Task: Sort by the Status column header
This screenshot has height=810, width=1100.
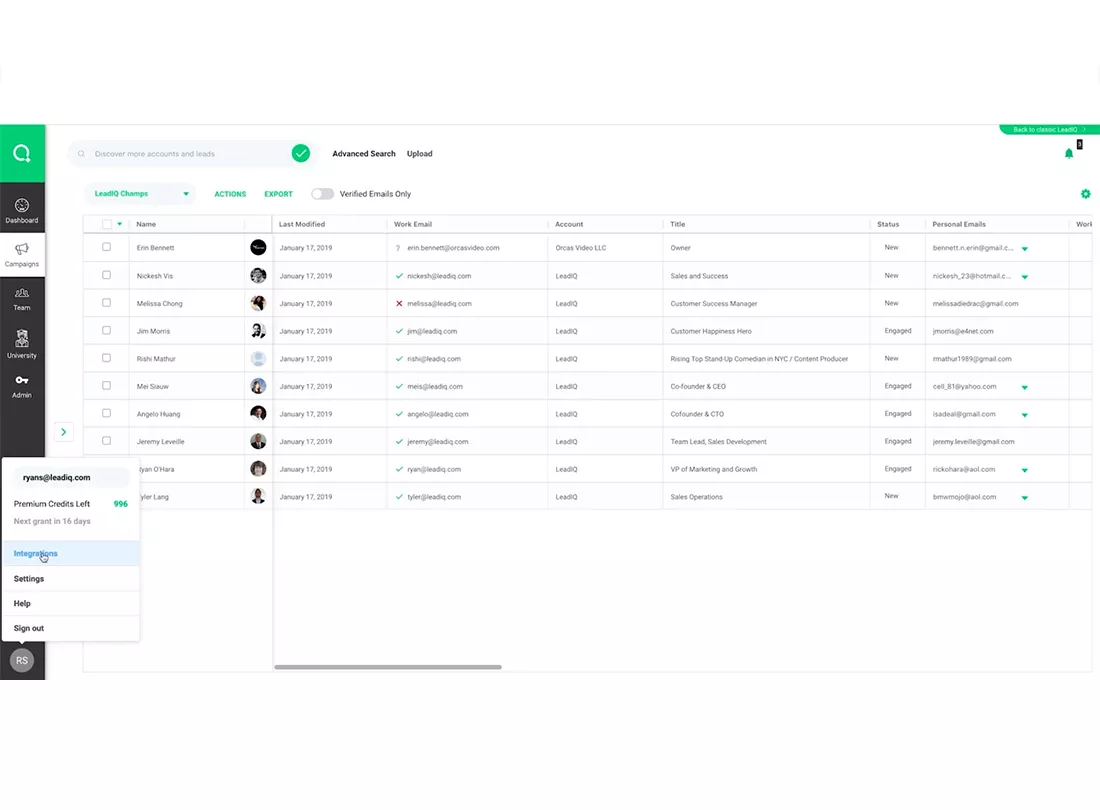Action: pos(887,224)
